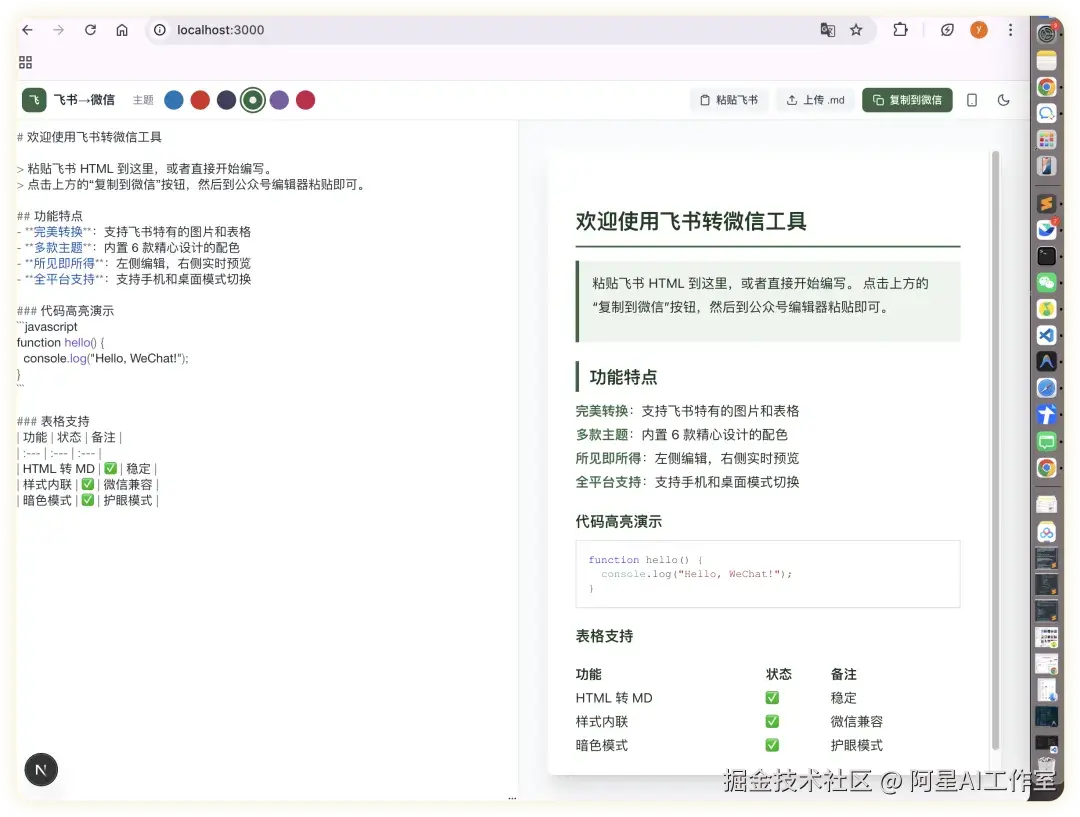Click inside the browser address bar
The image size is (1080, 817).
(400, 30)
